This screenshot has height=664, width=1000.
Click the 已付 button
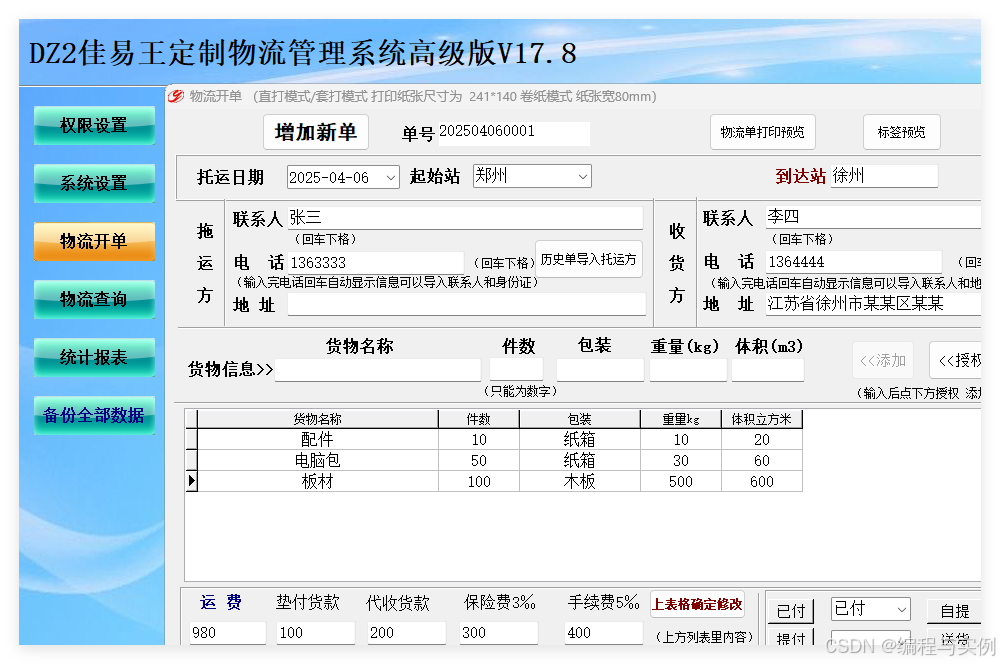pos(791,611)
